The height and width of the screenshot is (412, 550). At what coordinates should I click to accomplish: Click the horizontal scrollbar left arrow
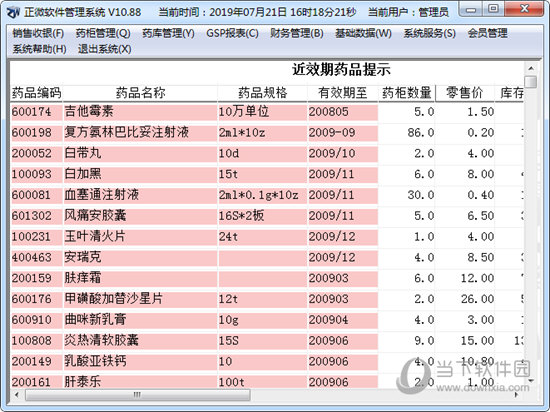[x=17, y=395]
